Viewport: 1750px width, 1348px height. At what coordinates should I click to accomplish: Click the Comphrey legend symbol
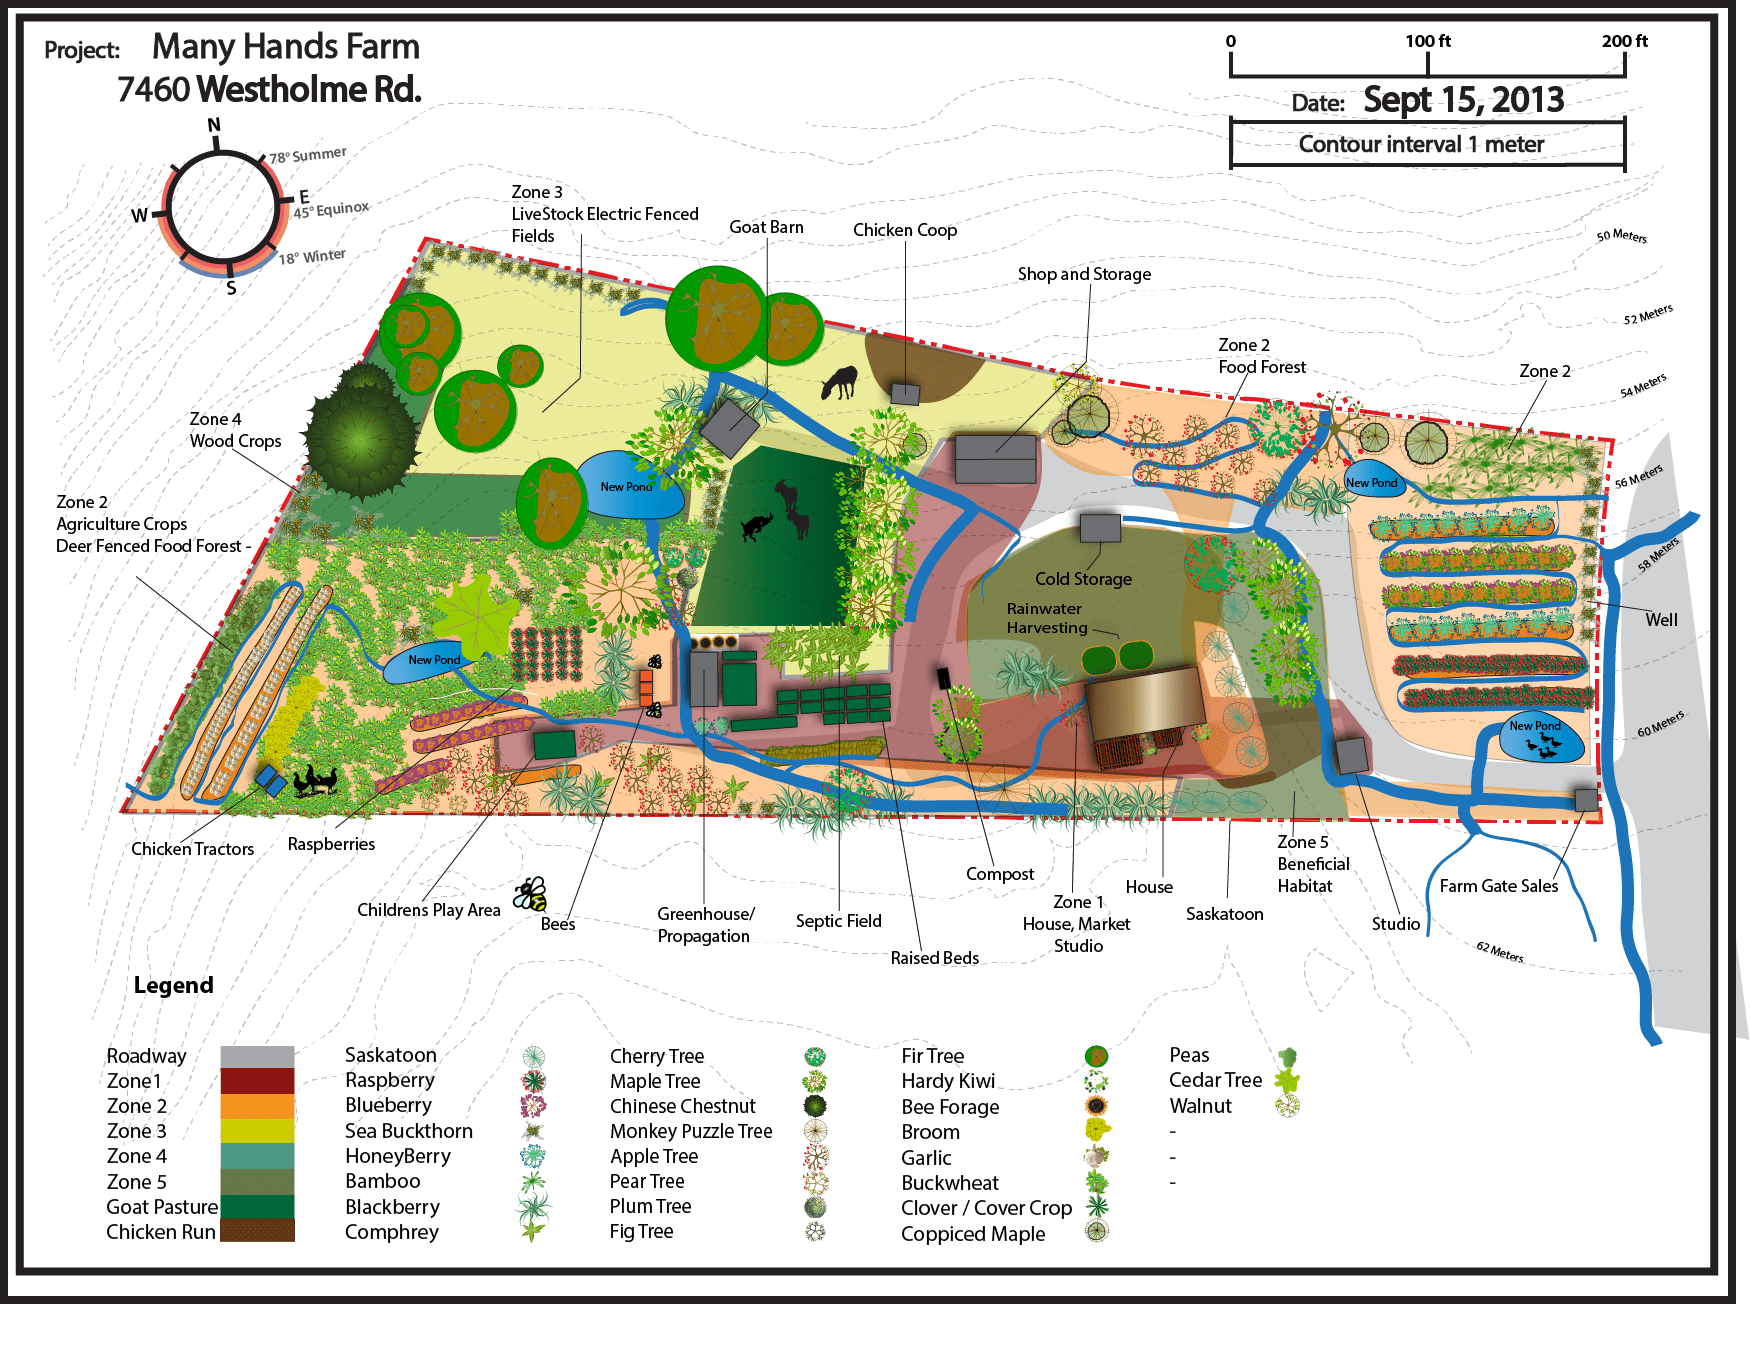[534, 1232]
